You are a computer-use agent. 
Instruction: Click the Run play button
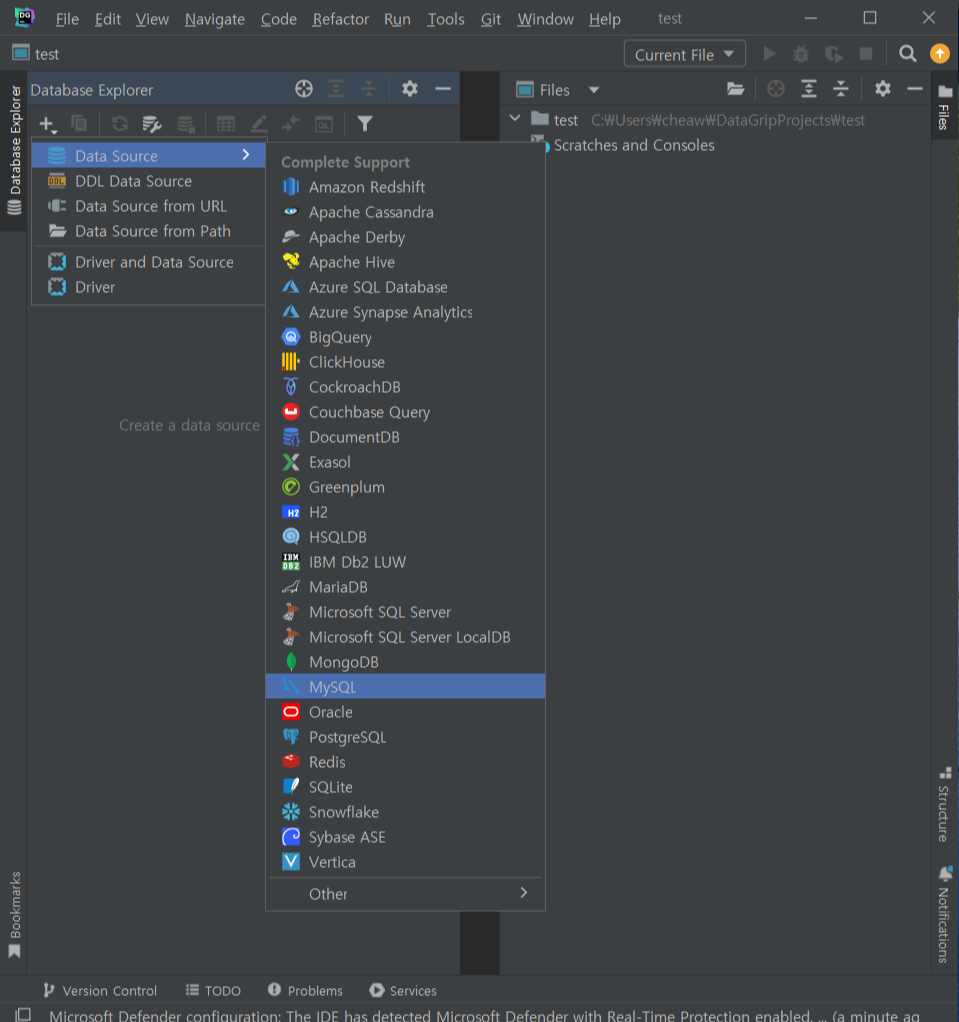769,53
